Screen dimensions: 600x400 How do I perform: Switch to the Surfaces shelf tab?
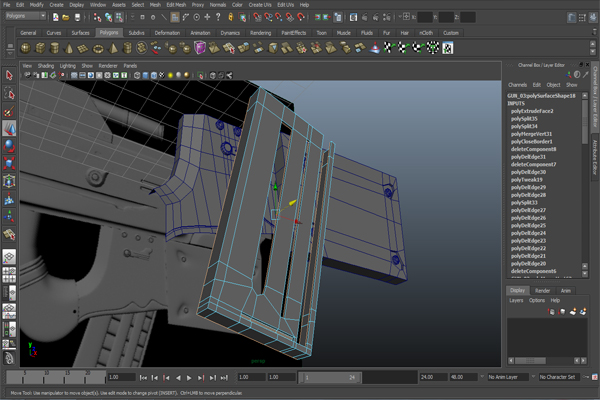click(x=80, y=33)
